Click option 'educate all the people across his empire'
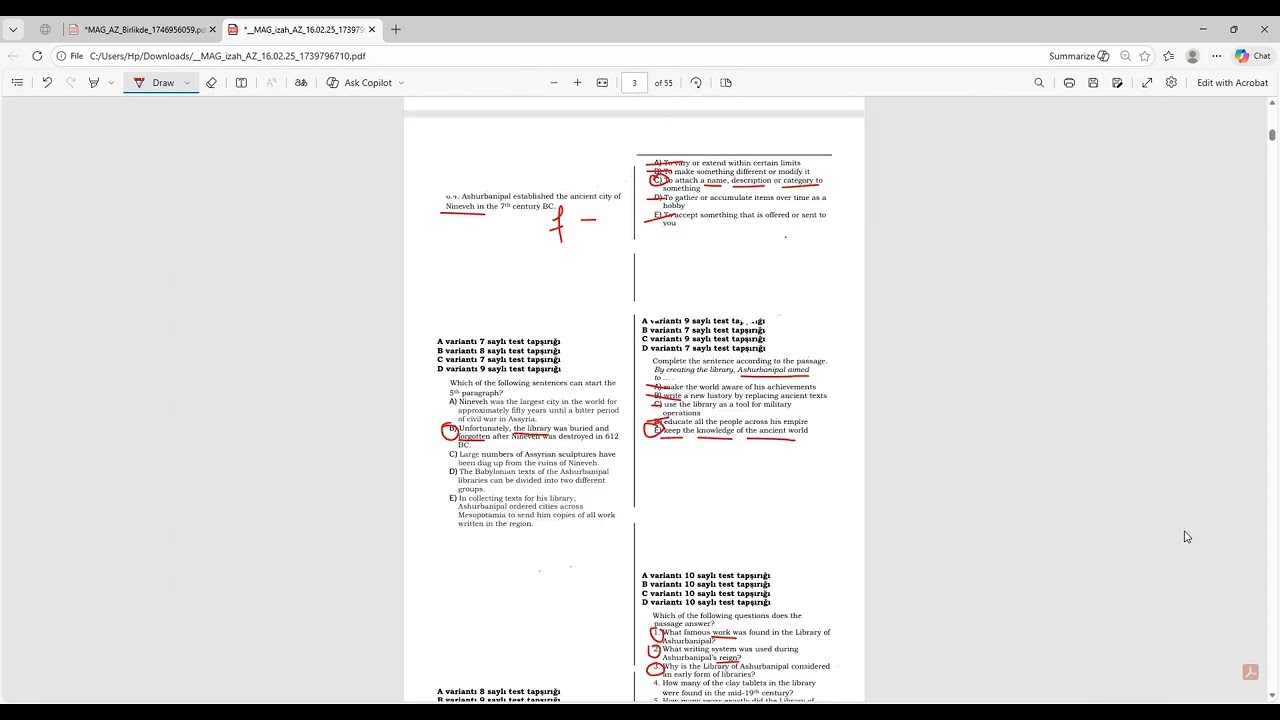The width and height of the screenshot is (1280, 720). [736, 422]
